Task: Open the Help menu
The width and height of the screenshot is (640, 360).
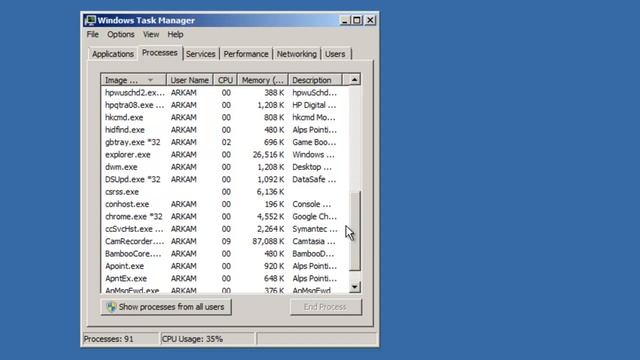Action: pyautogui.click(x=175, y=34)
